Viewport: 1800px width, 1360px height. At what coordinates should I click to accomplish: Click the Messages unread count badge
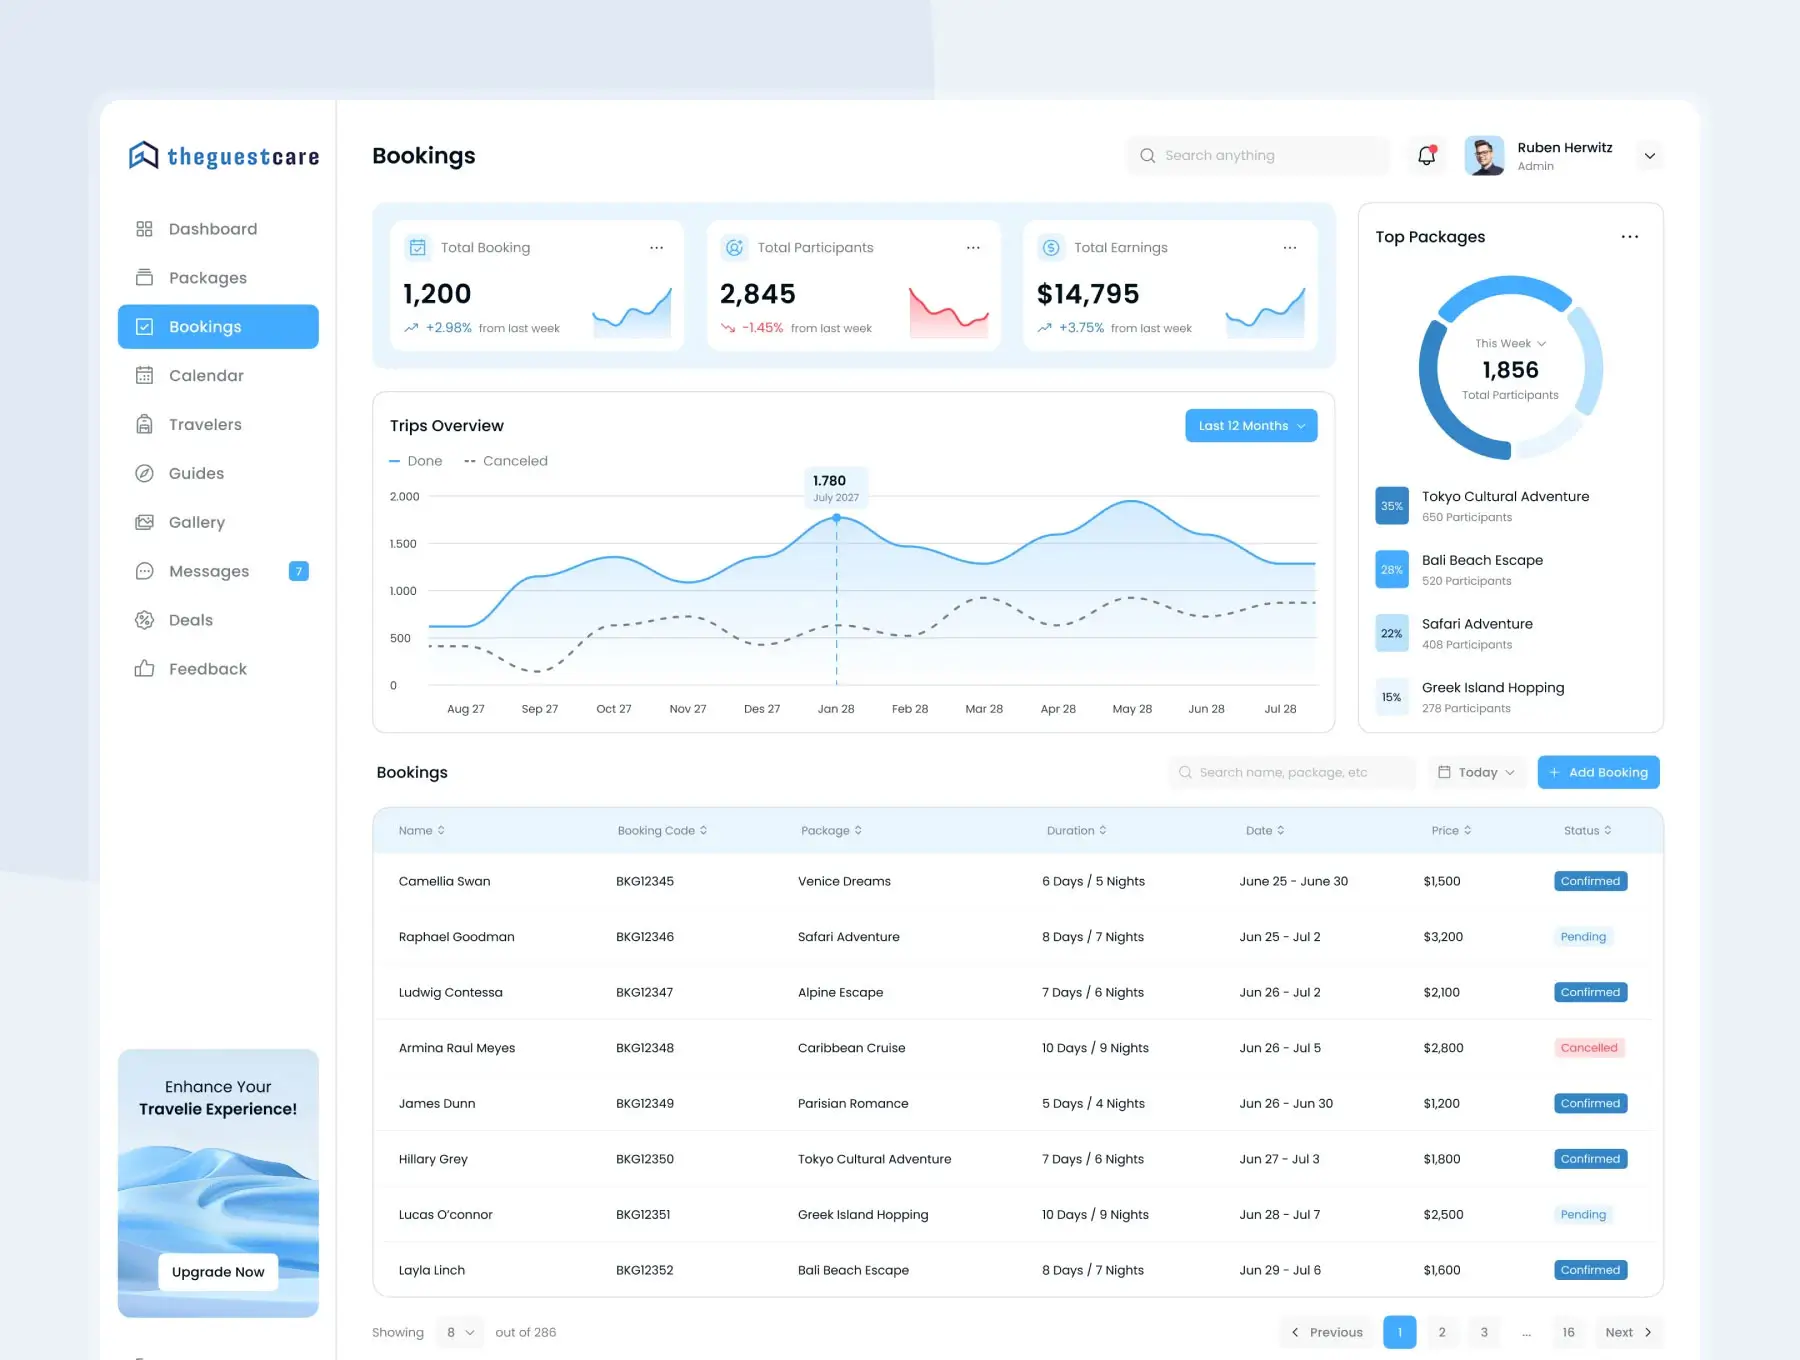pos(298,571)
